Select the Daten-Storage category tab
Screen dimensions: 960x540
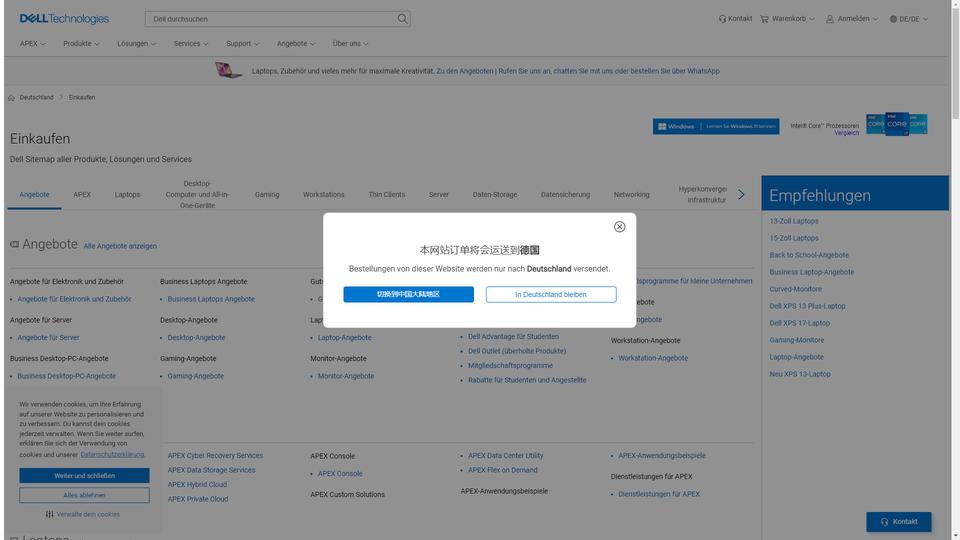pyautogui.click(x=495, y=195)
